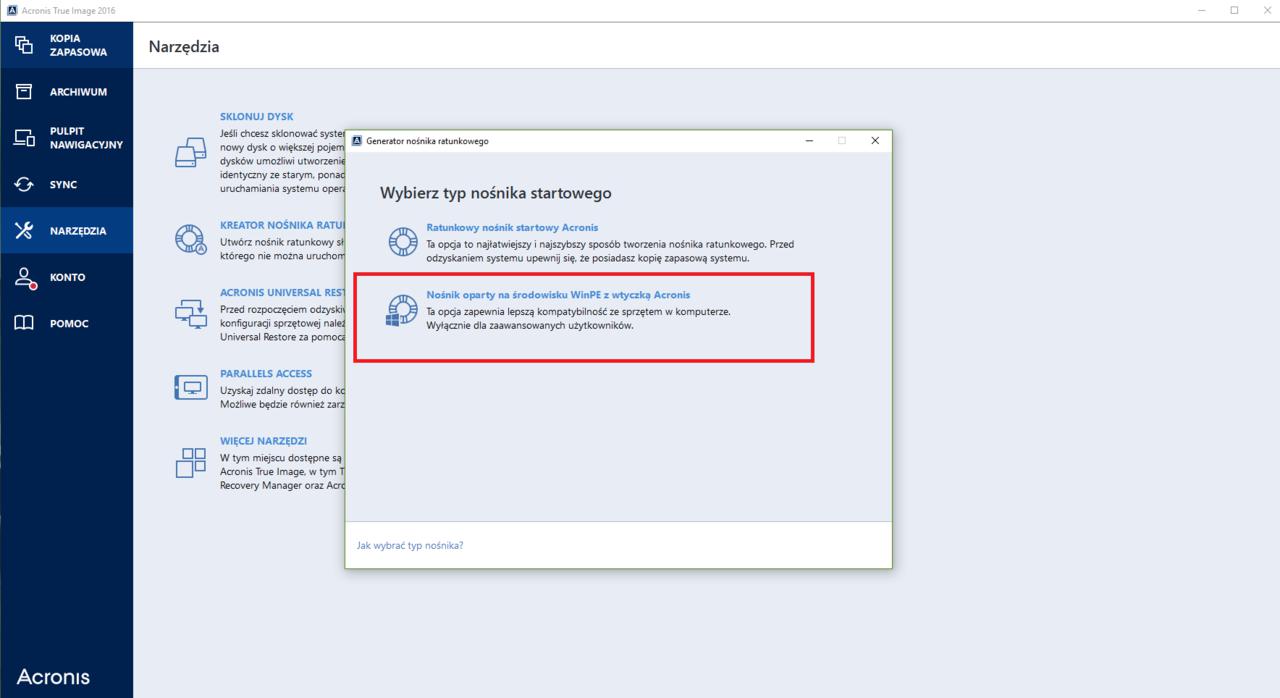This screenshot has width=1280, height=698.
Task: Select the Sync arrows icon
Action: 24,185
